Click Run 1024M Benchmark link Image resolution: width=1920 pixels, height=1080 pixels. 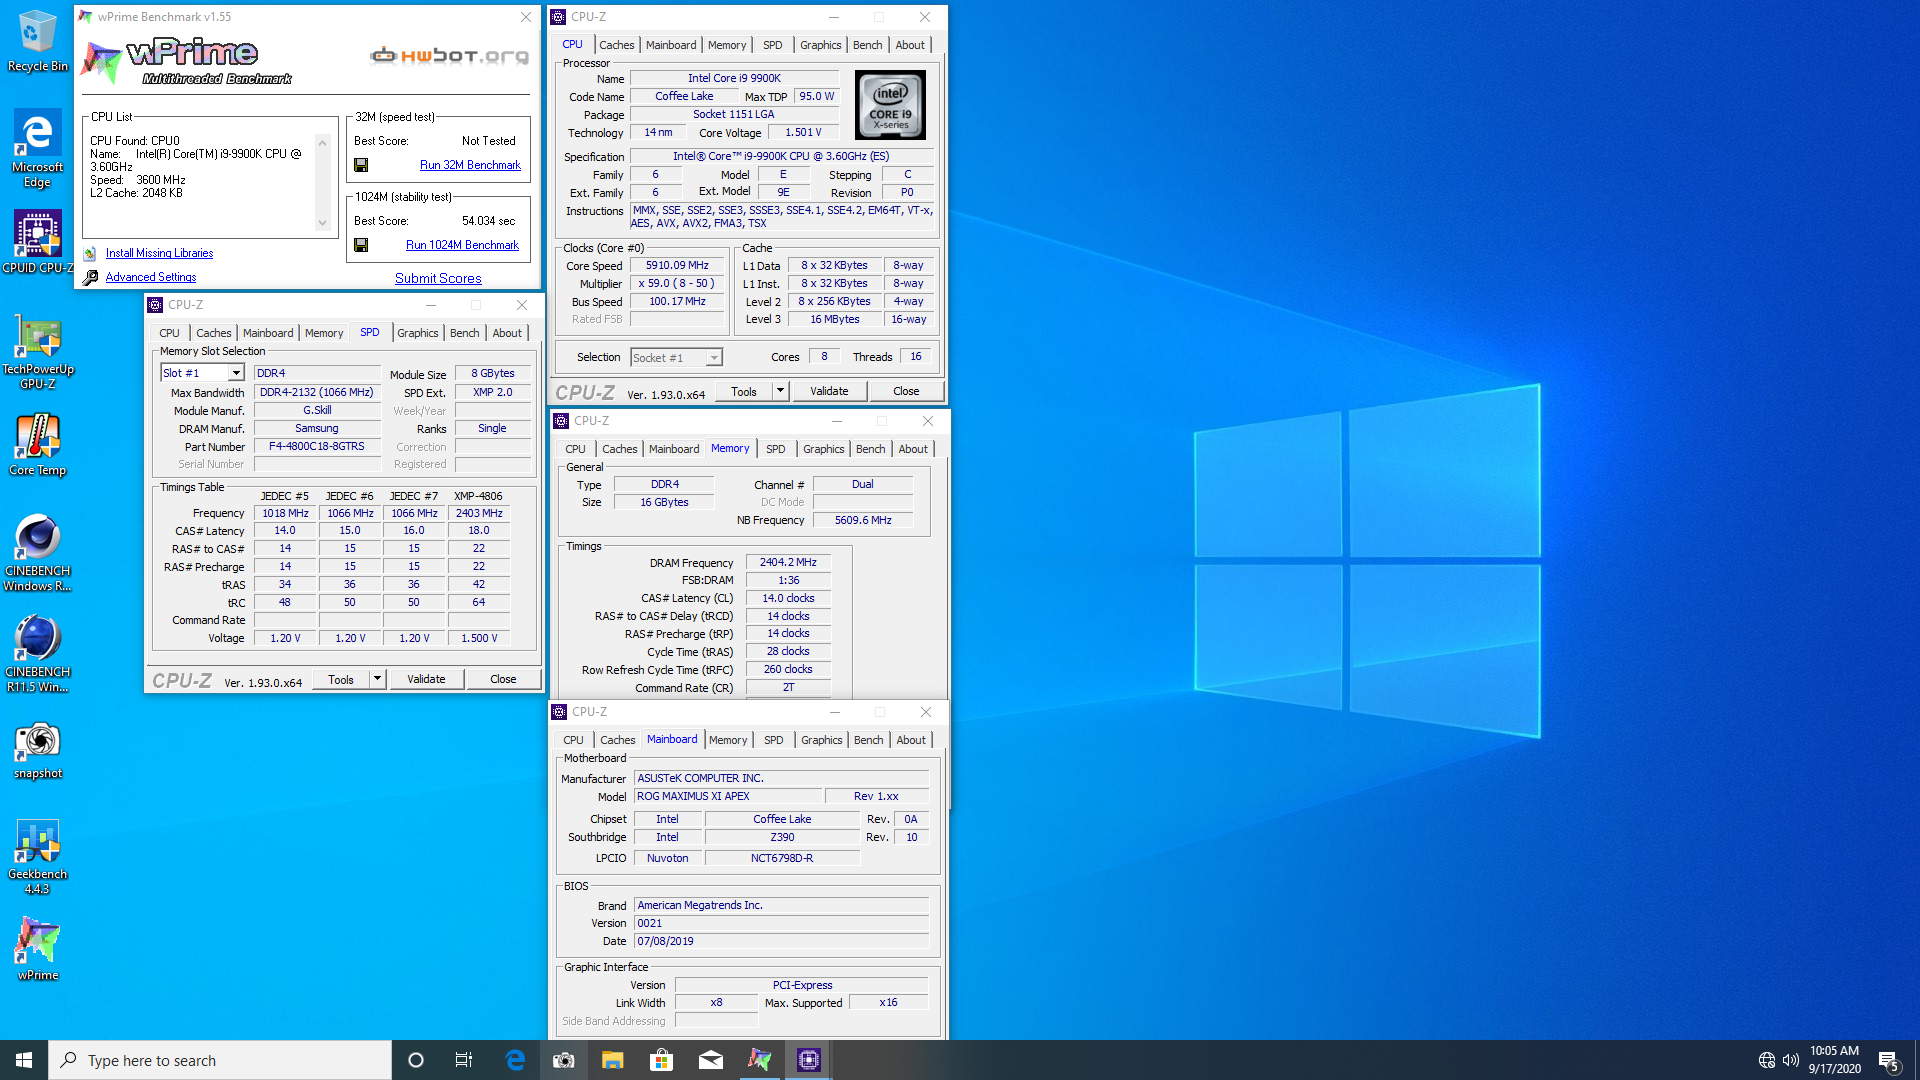tap(462, 245)
